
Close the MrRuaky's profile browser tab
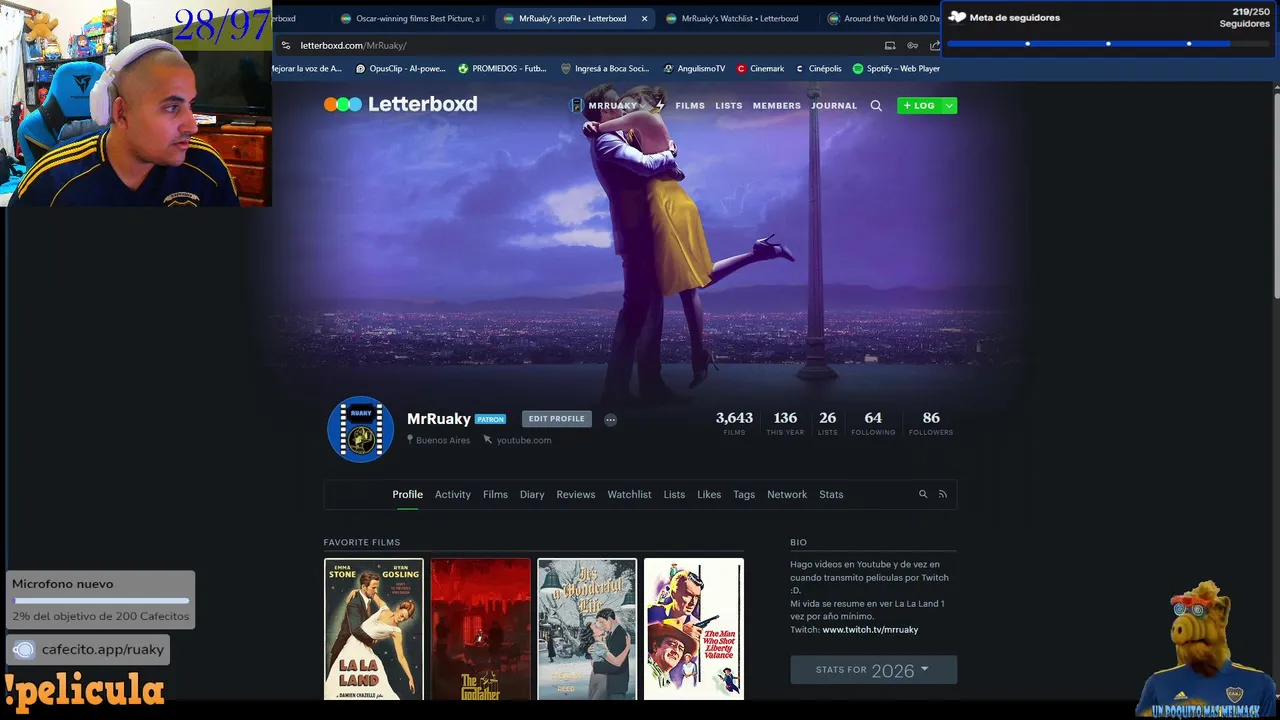coord(644,18)
